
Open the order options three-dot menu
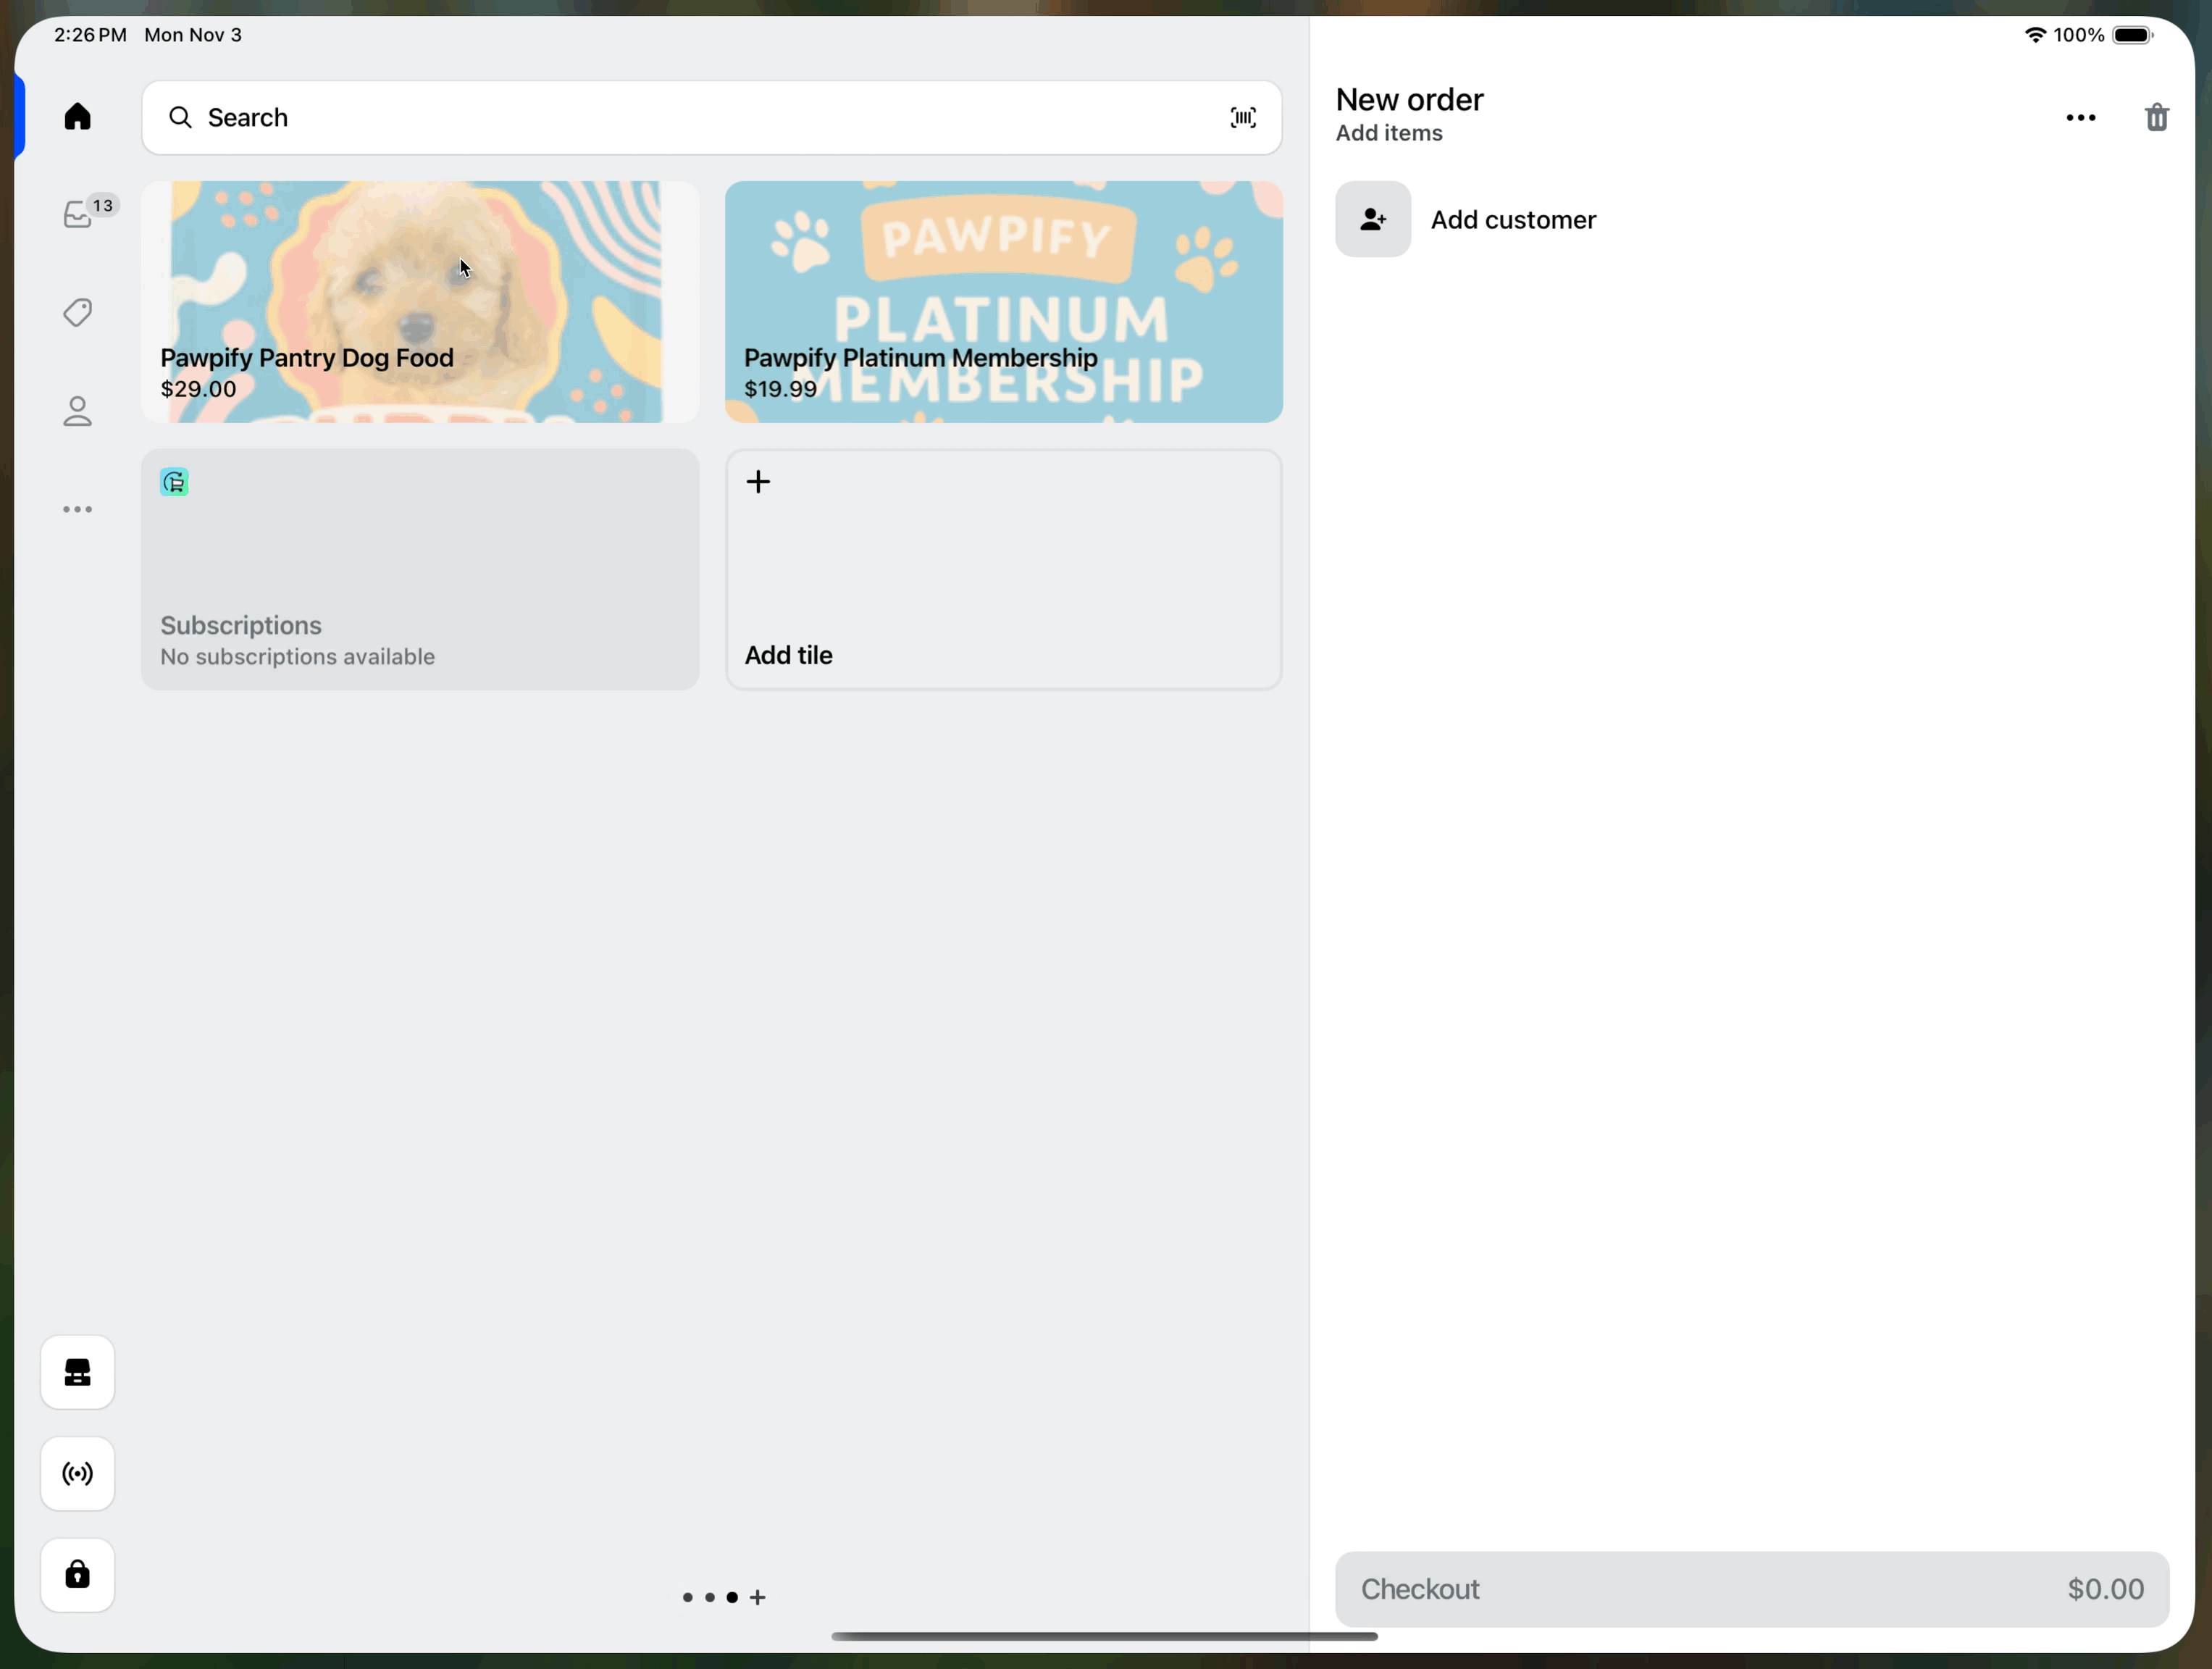(2080, 117)
